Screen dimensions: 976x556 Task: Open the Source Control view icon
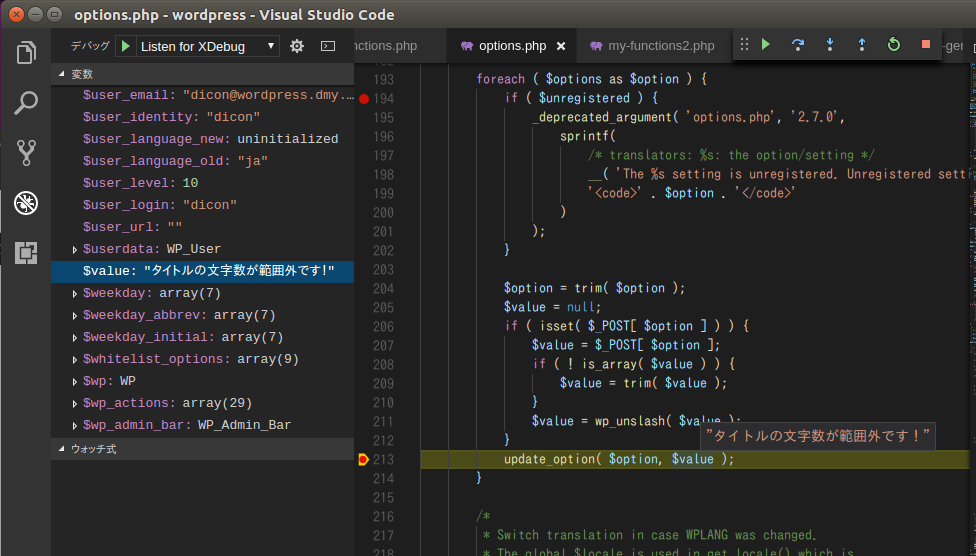click(26, 152)
